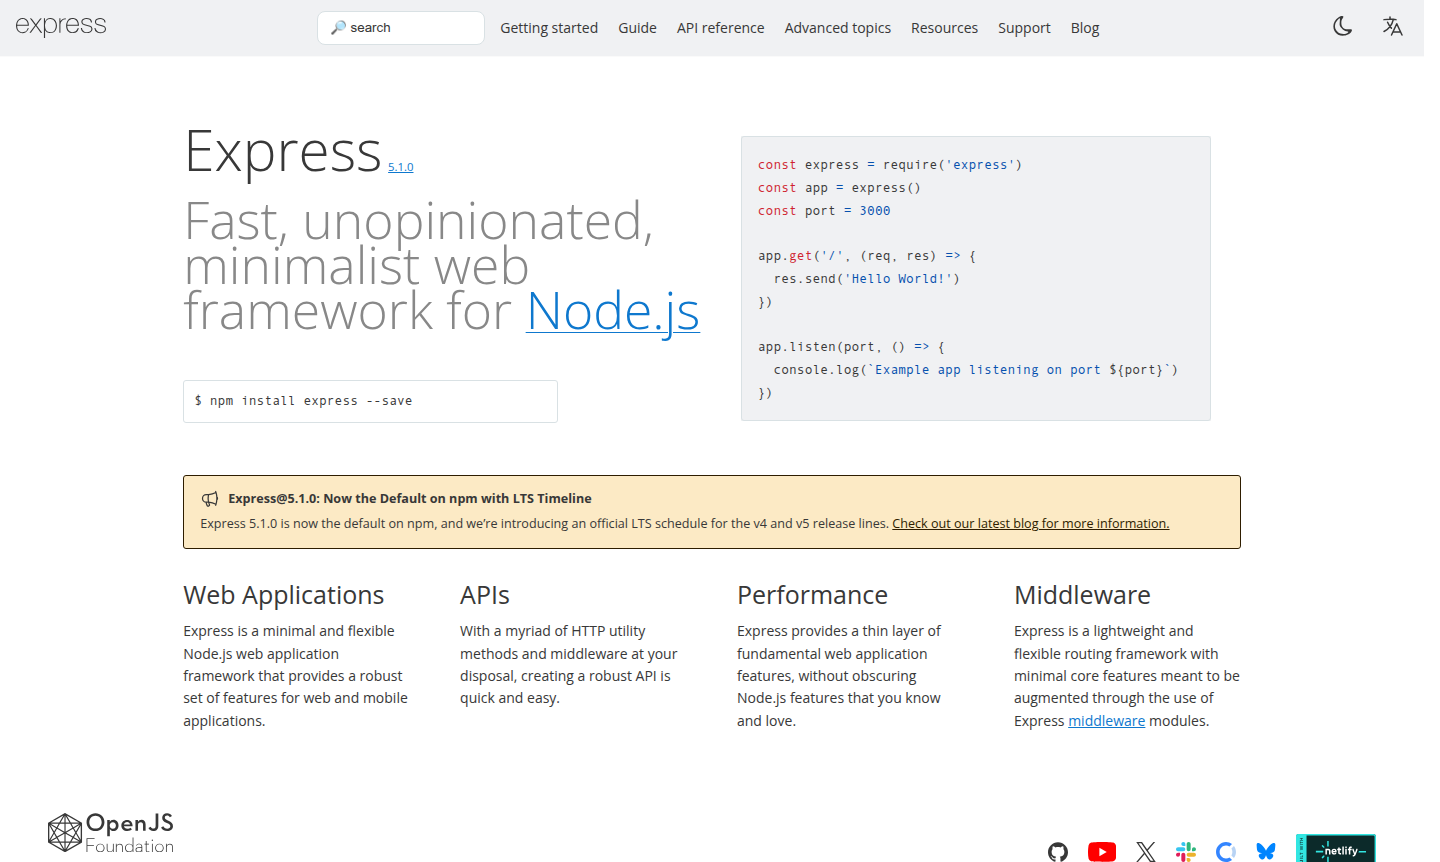
Task: Click the express logo in the header
Action: (x=61, y=25)
